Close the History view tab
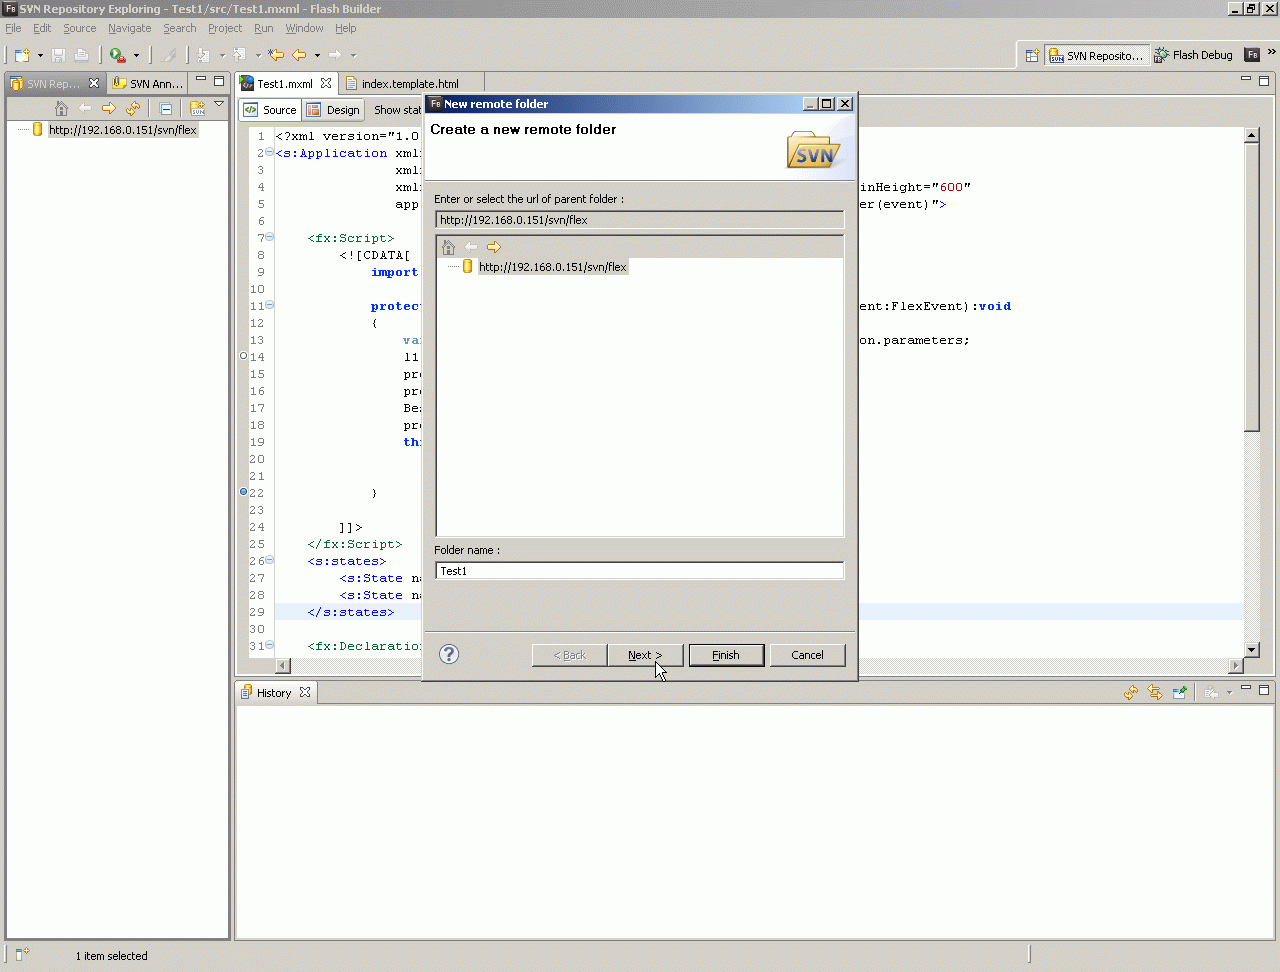Screen dimensions: 1280x972 point(305,692)
